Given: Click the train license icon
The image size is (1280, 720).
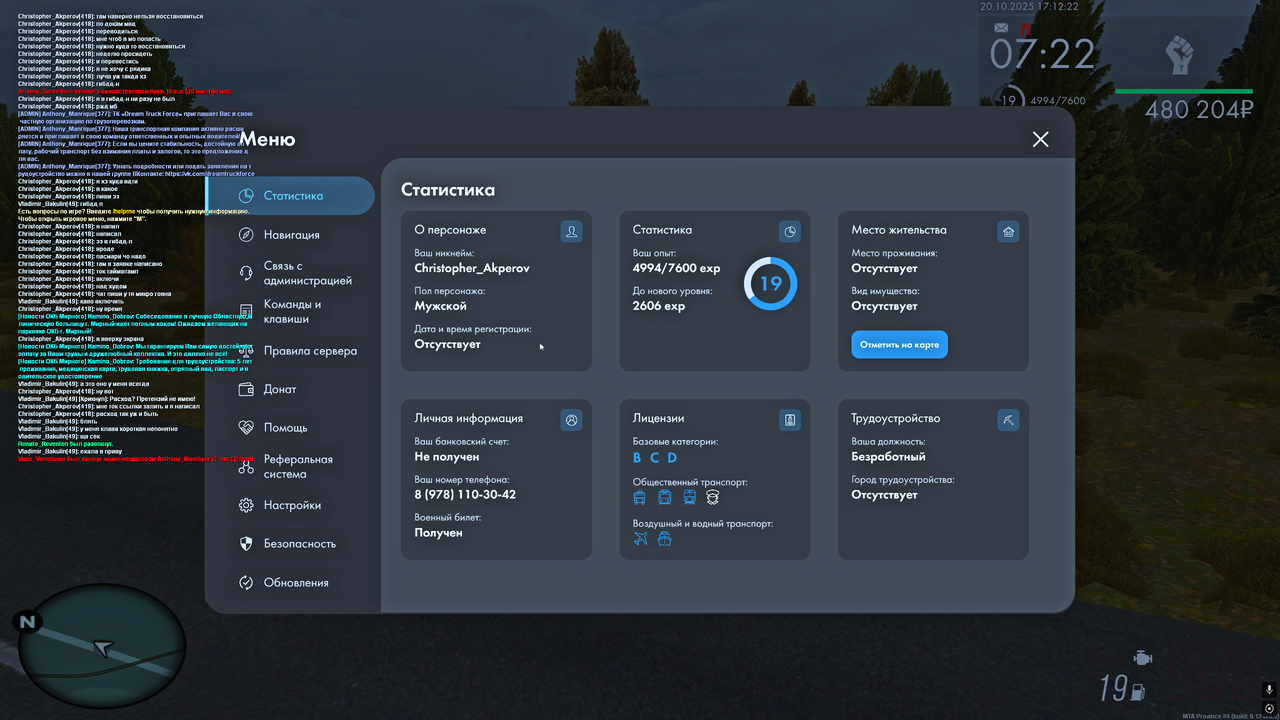Looking at the screenshot, I should pos(689,497).
